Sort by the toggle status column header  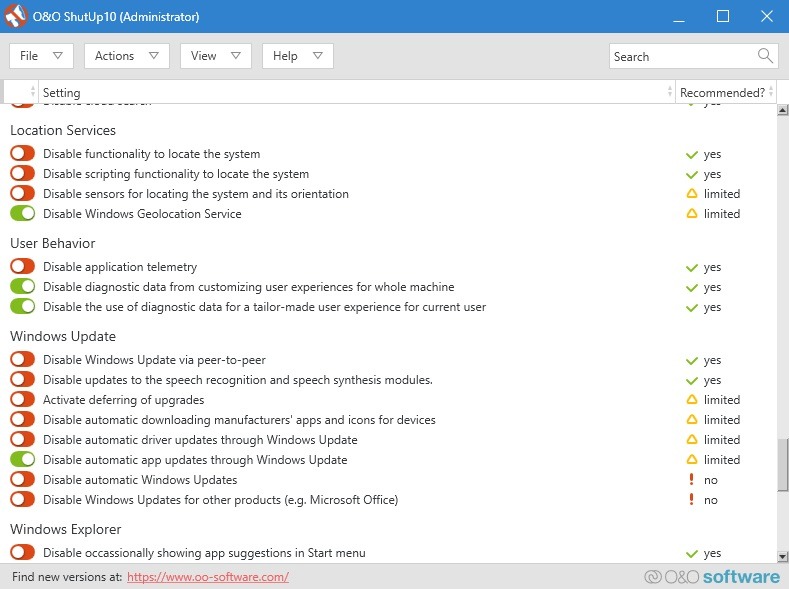click(x=21, y=92)
